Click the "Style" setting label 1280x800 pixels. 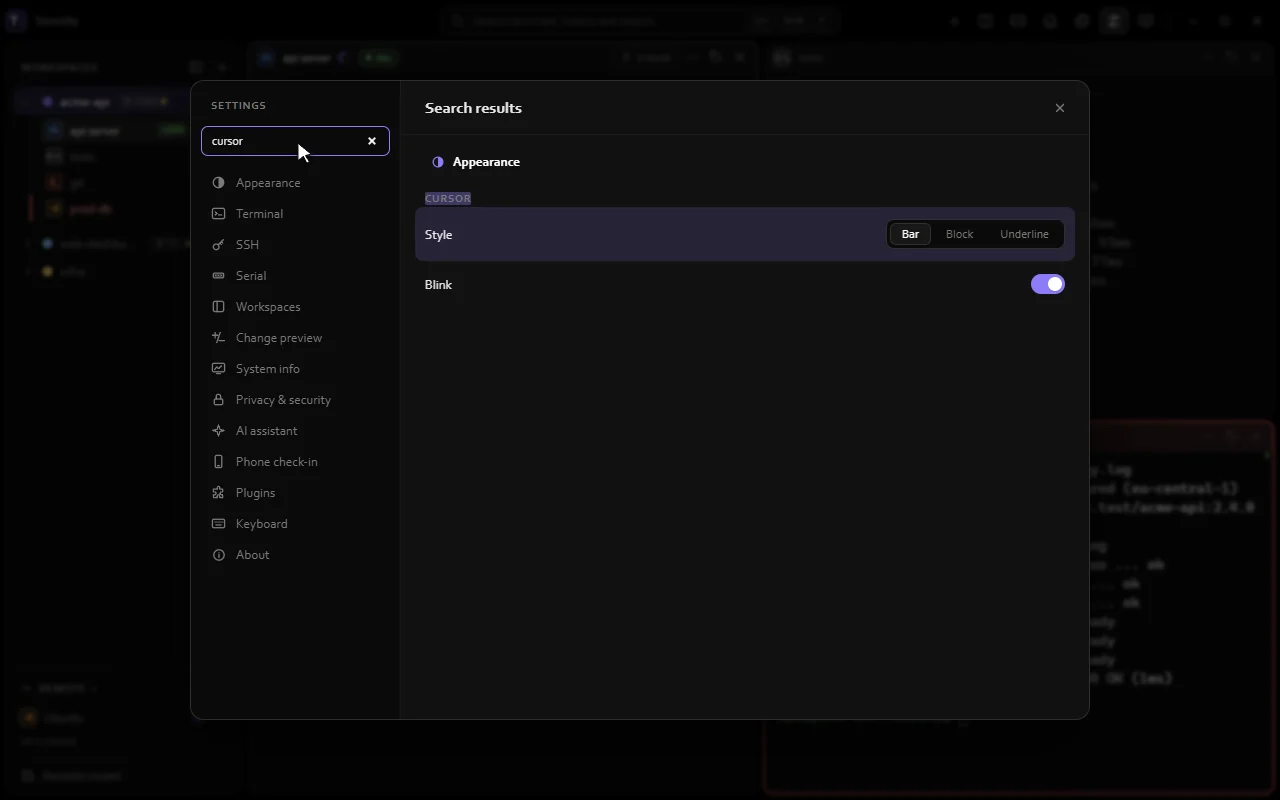tap(439, 235)
